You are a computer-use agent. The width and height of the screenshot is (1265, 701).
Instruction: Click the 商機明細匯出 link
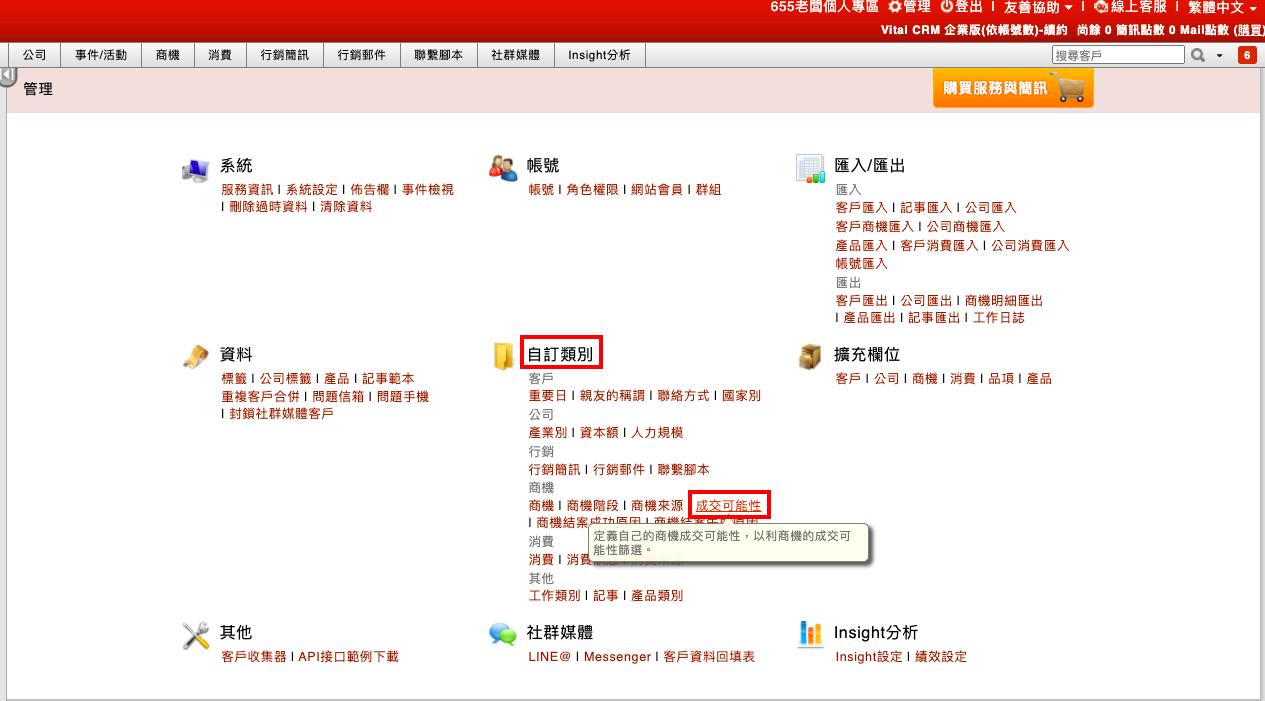pos(1004,300)
